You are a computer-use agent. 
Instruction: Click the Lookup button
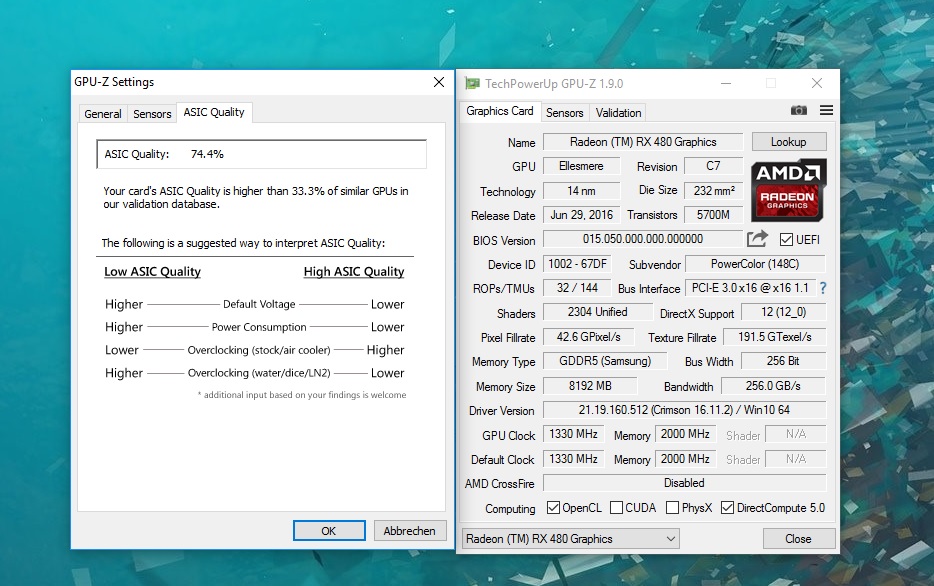pos(789,142)
